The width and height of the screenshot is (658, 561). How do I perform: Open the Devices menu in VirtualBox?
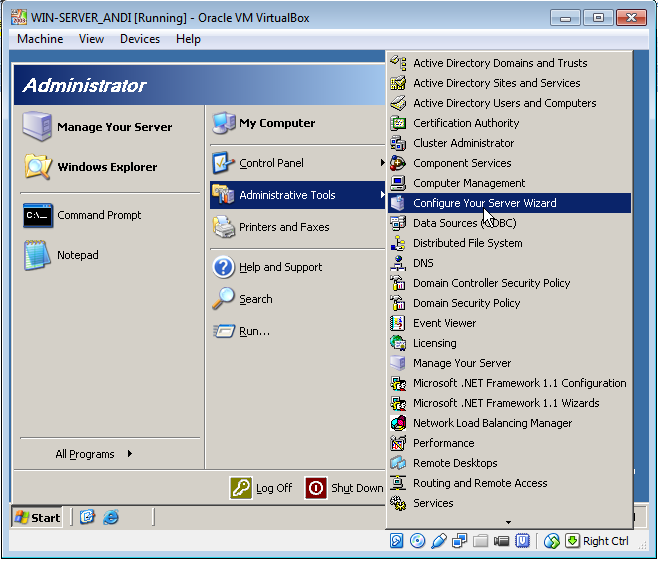(140, 39)
